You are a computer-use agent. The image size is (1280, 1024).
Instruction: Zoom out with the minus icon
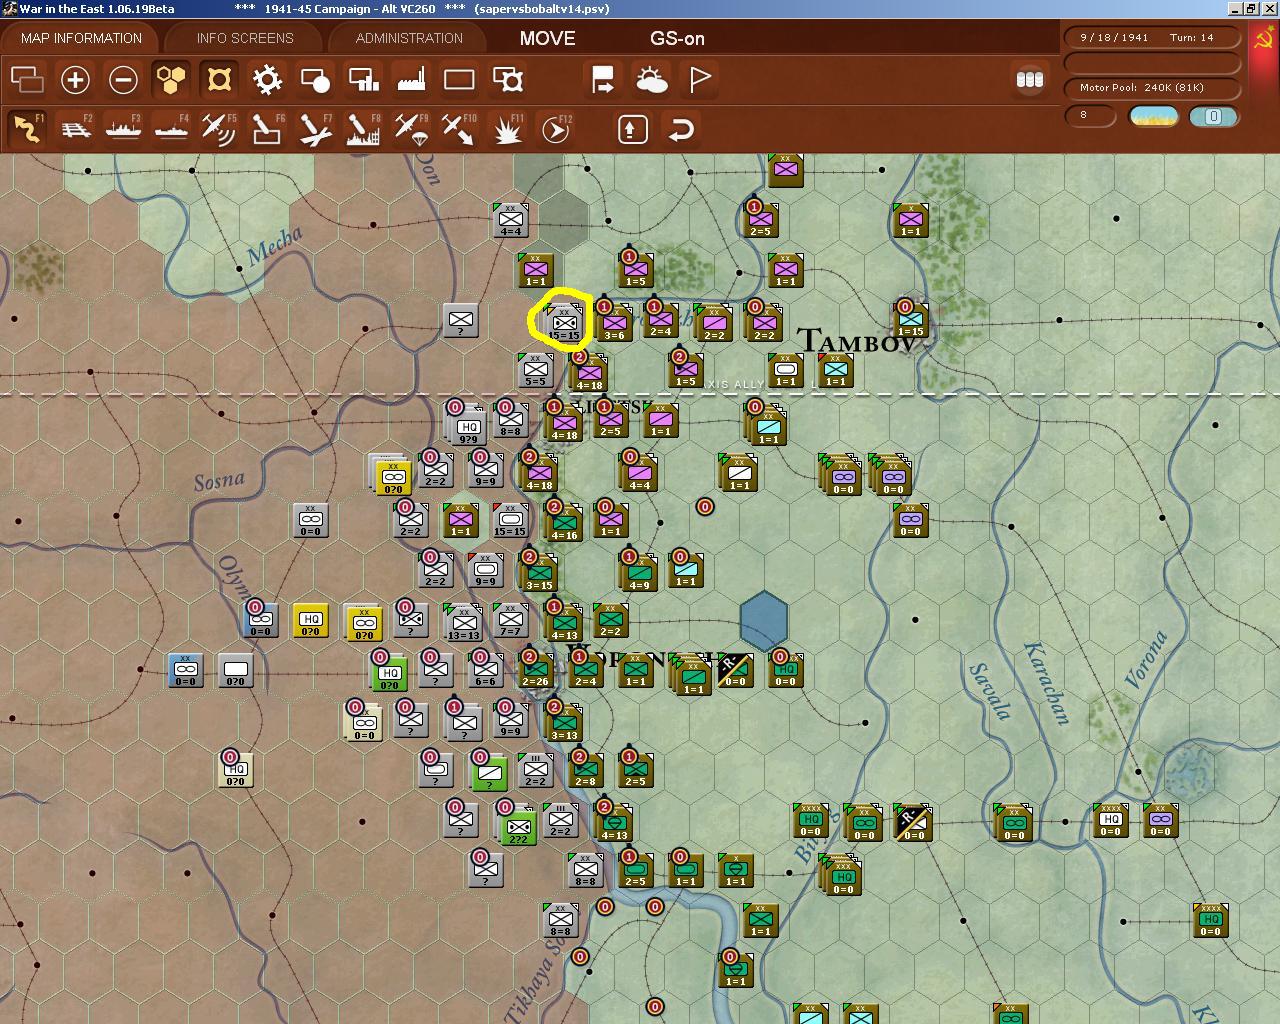(x=123, y=79)
